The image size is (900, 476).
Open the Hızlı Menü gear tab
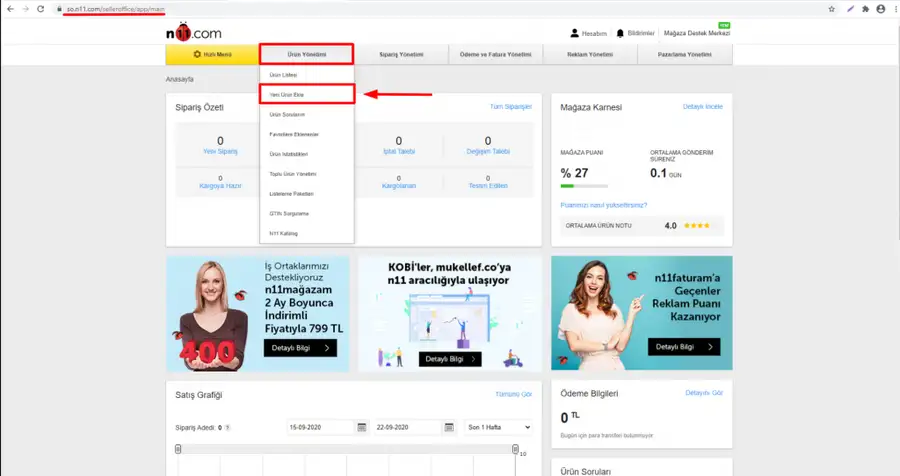tap(212, 55)
